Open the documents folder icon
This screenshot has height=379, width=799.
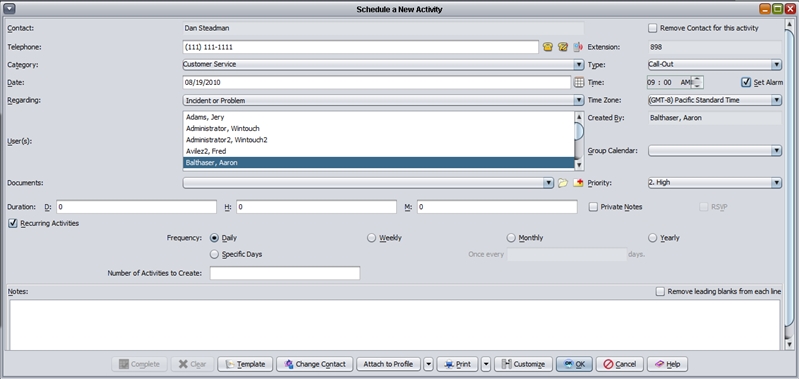click(x=563, y=182)
